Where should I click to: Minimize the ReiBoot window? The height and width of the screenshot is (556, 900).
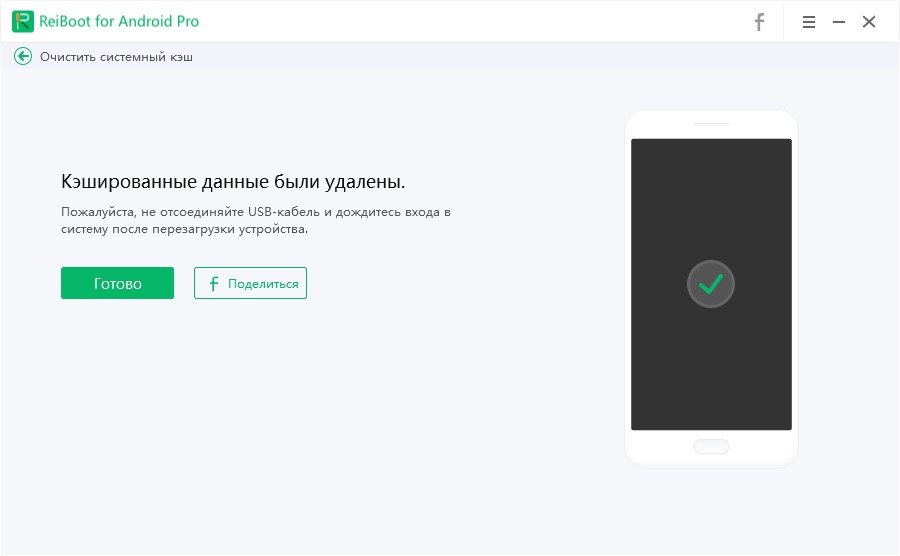point(839,22)
